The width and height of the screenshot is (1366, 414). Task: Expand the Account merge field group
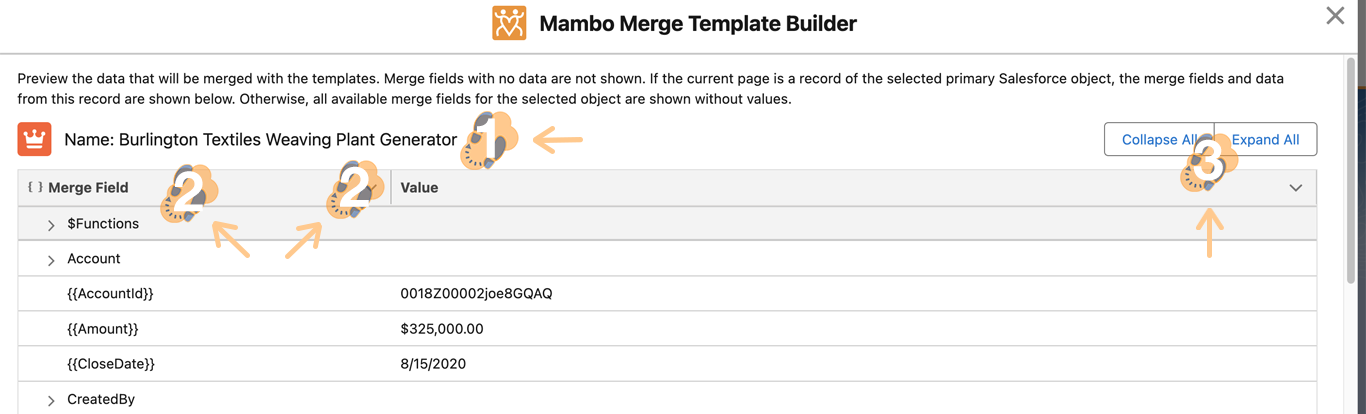51,260
